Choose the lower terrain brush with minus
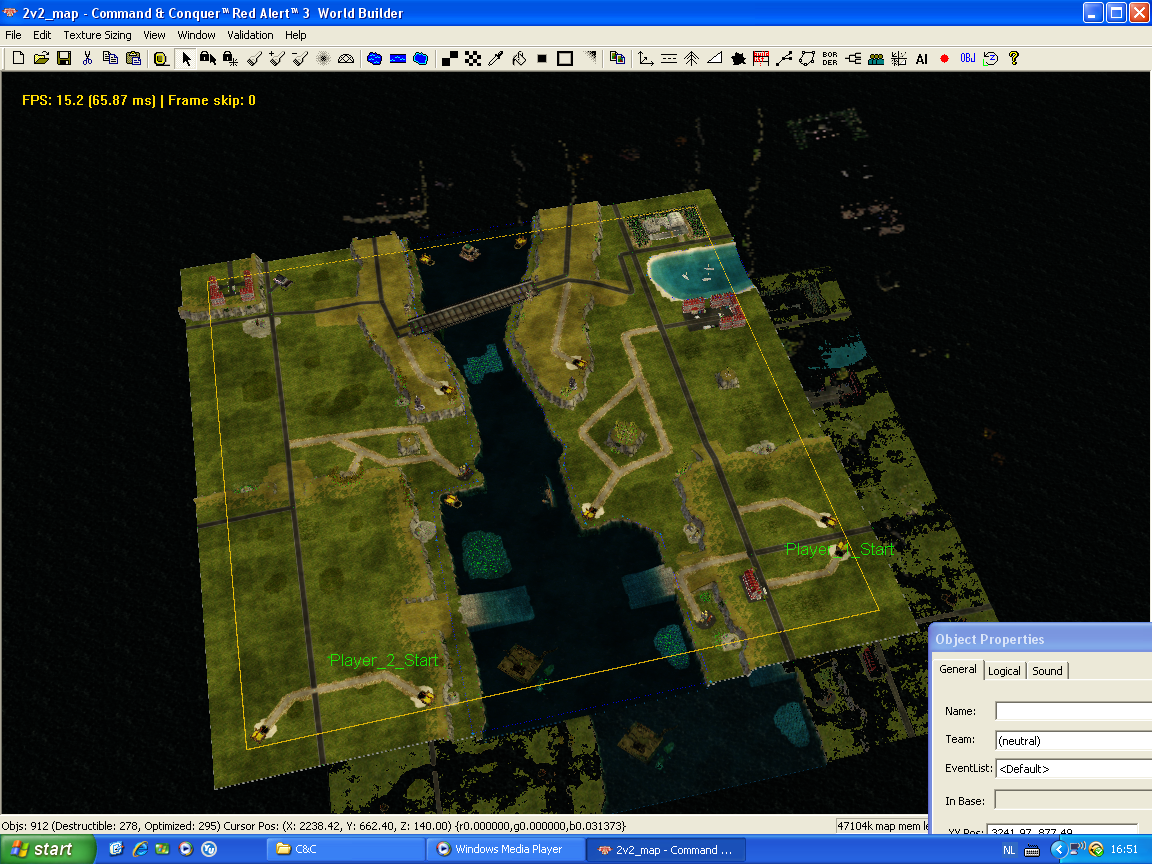 [300, 58]
